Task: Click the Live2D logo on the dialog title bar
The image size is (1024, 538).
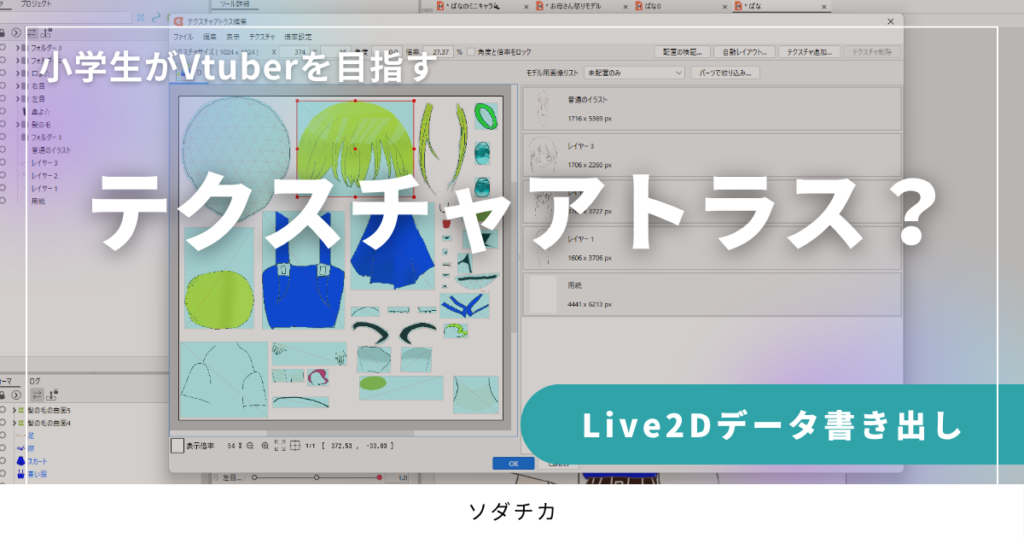Action: [x=178, y=22]
